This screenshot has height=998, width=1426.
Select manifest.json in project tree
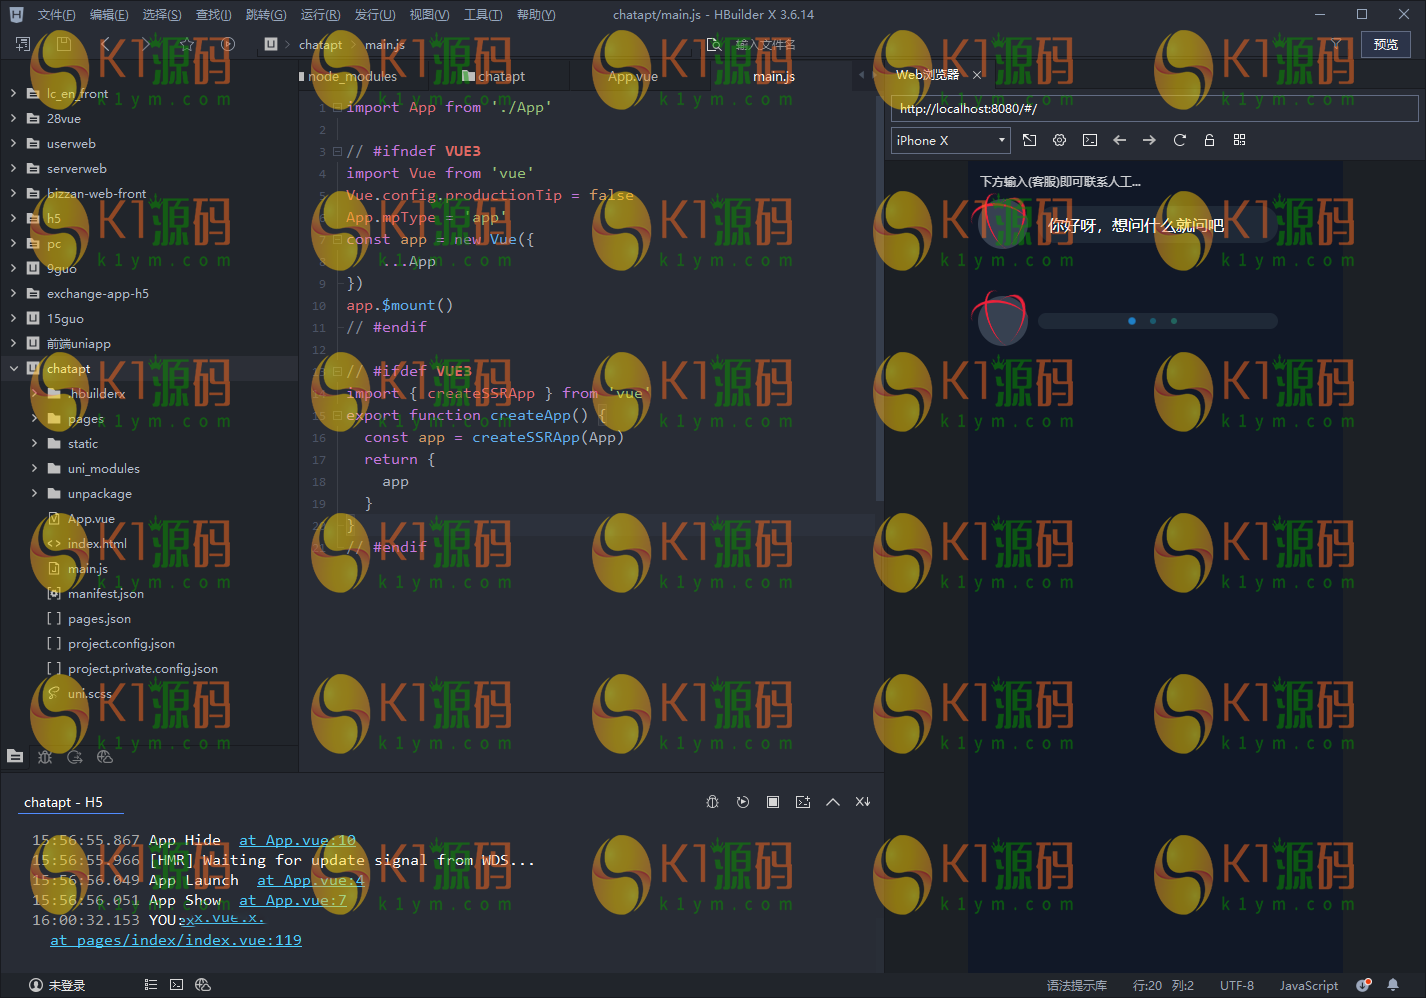pyautogui.click(x=106, y=593)
